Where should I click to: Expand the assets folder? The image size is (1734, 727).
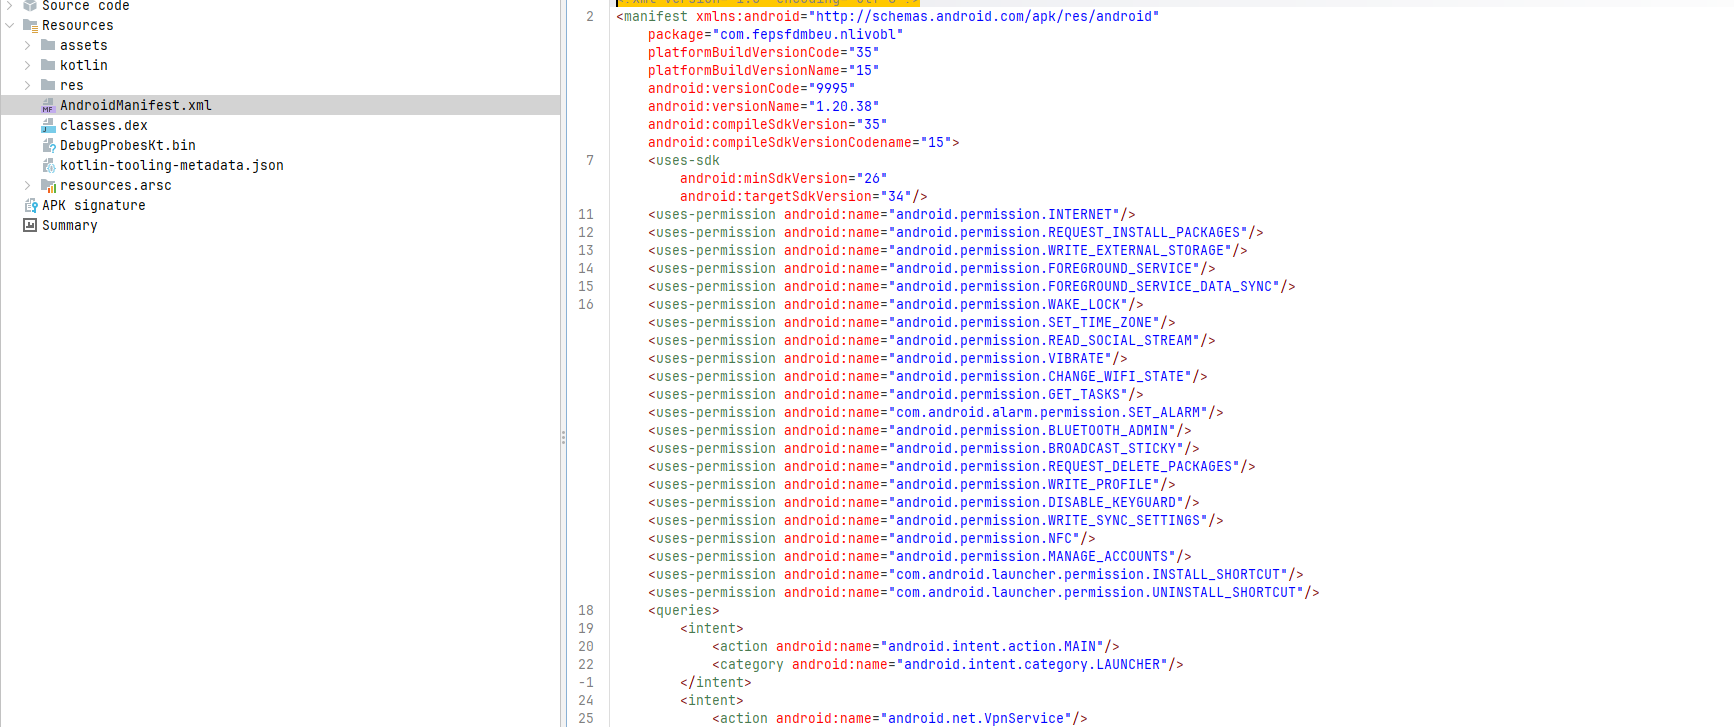pos(28,45)
